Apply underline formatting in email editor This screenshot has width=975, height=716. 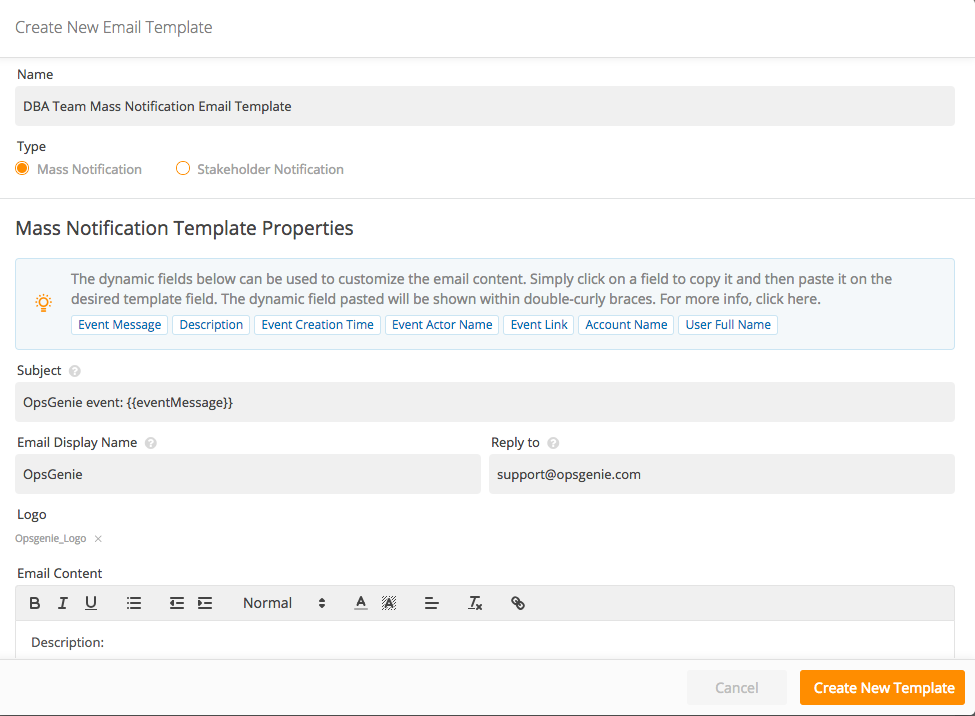click(x=91, y=603)
